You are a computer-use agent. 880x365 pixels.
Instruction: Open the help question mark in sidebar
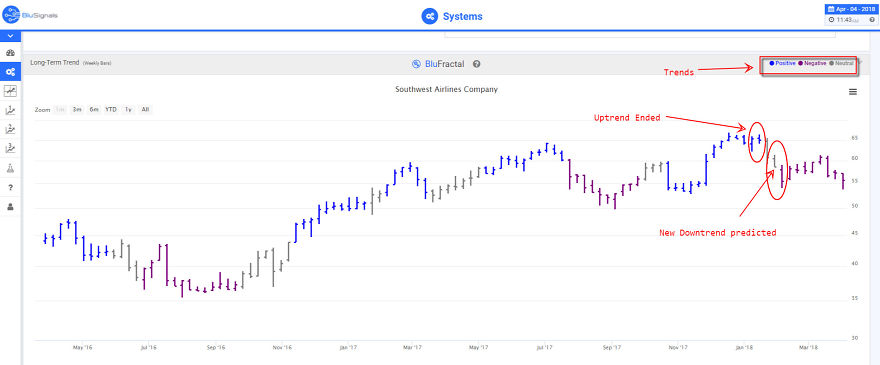pyautogui.click(x=10, y=187)
